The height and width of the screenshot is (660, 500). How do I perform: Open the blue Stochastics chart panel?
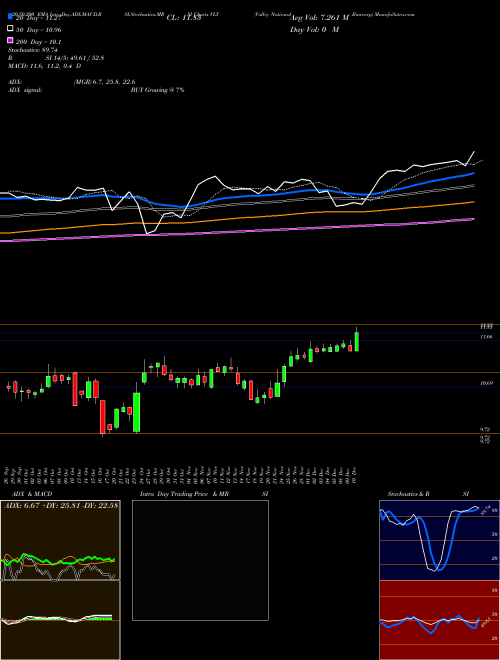(439, 540)
